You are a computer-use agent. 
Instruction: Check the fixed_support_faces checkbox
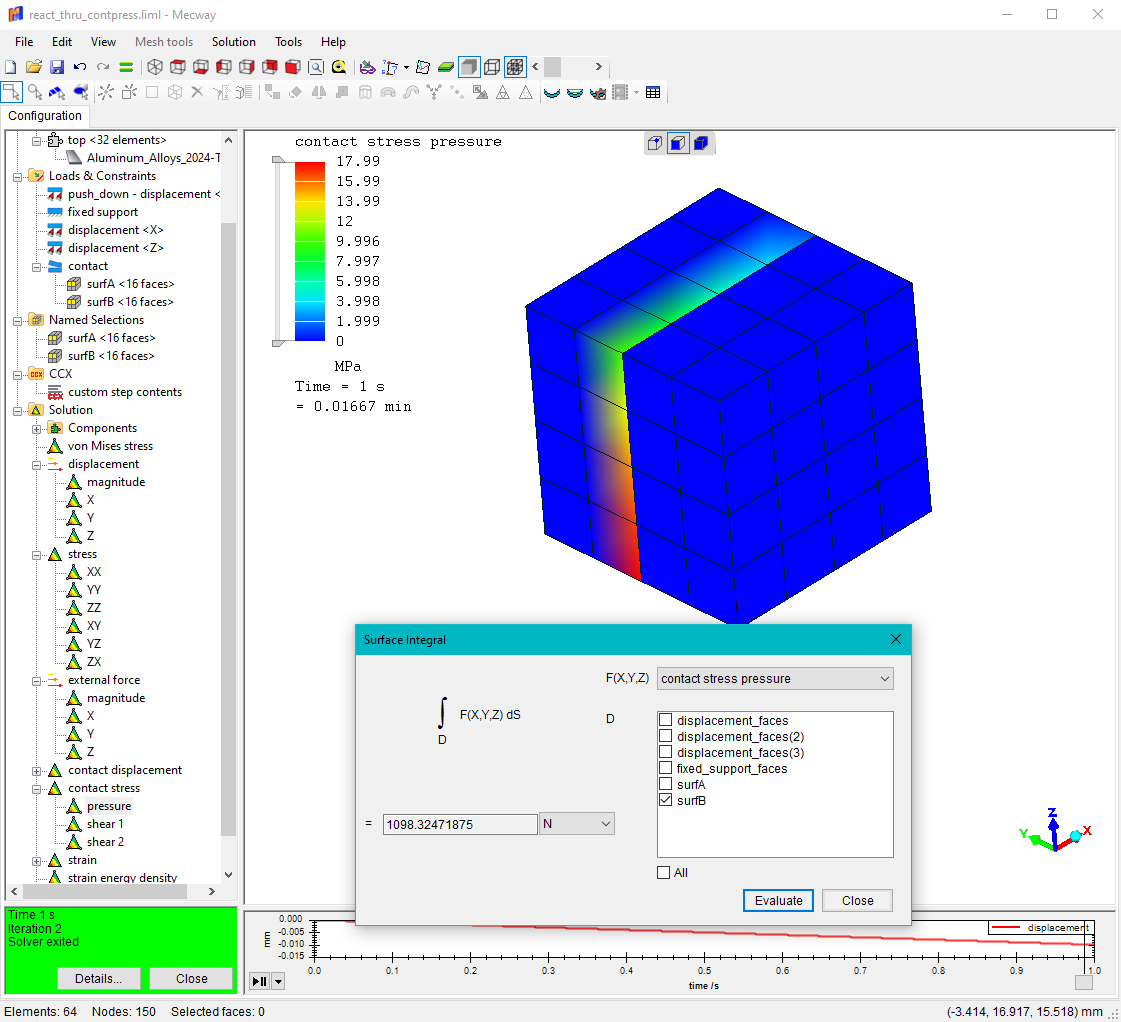[666, 768]
